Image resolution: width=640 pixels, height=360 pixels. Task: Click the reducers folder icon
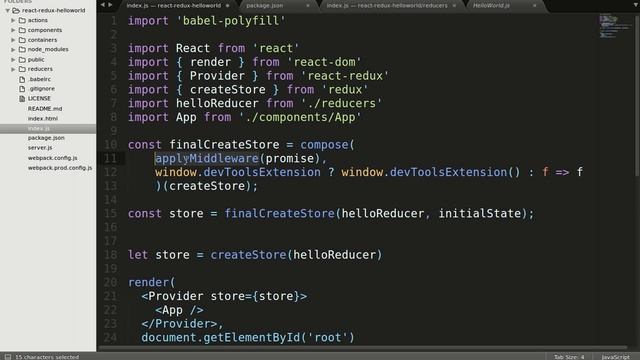(x=22, y=69)
